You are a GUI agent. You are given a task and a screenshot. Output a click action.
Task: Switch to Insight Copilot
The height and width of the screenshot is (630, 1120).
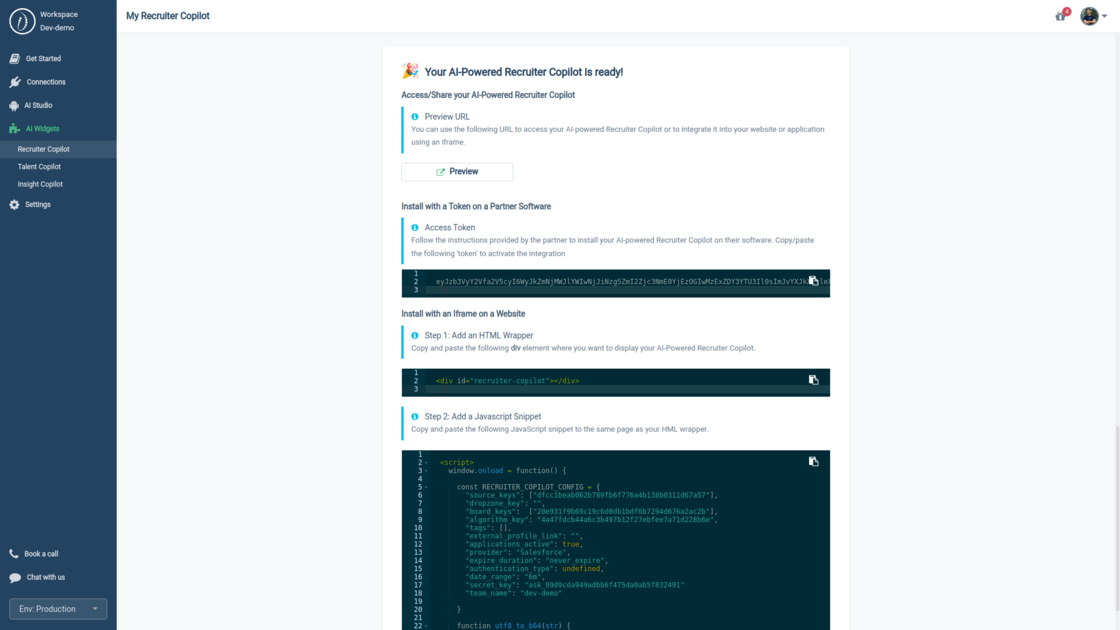tap(38, 184)
